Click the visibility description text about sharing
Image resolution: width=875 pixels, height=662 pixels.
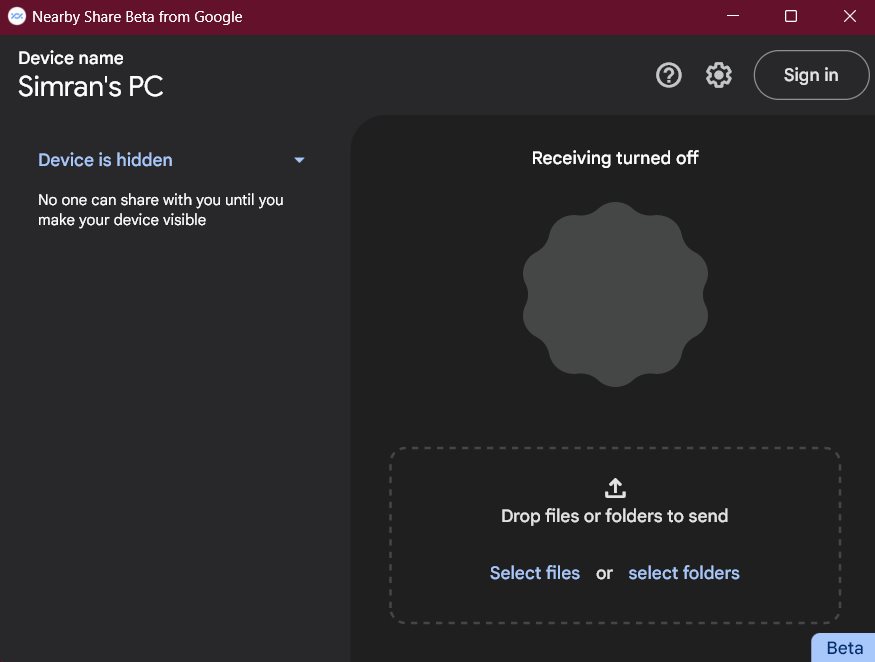(161, 210)
